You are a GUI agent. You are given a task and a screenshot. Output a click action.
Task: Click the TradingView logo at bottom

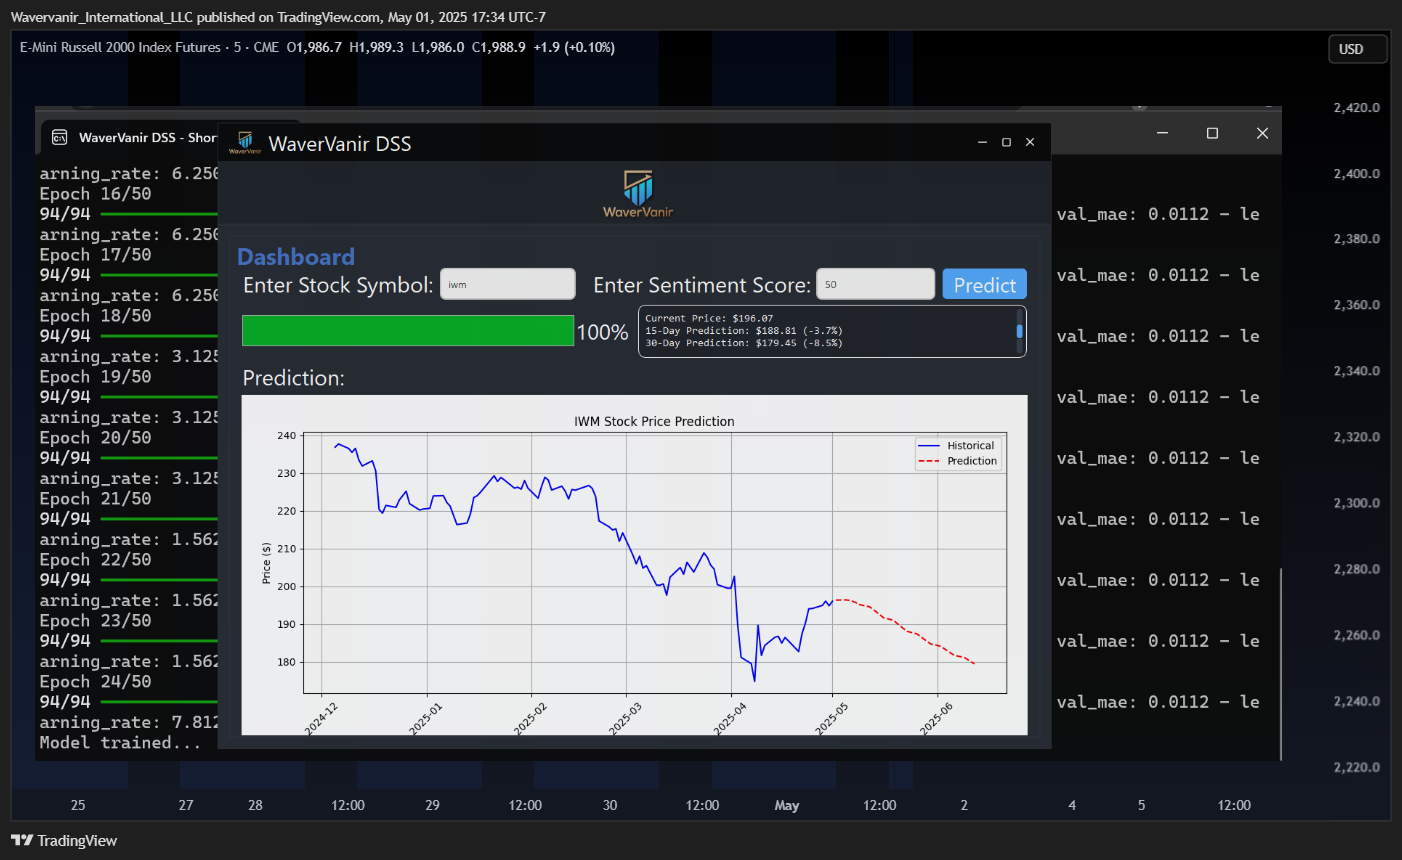pyautogui.click(x=64, y=840)
